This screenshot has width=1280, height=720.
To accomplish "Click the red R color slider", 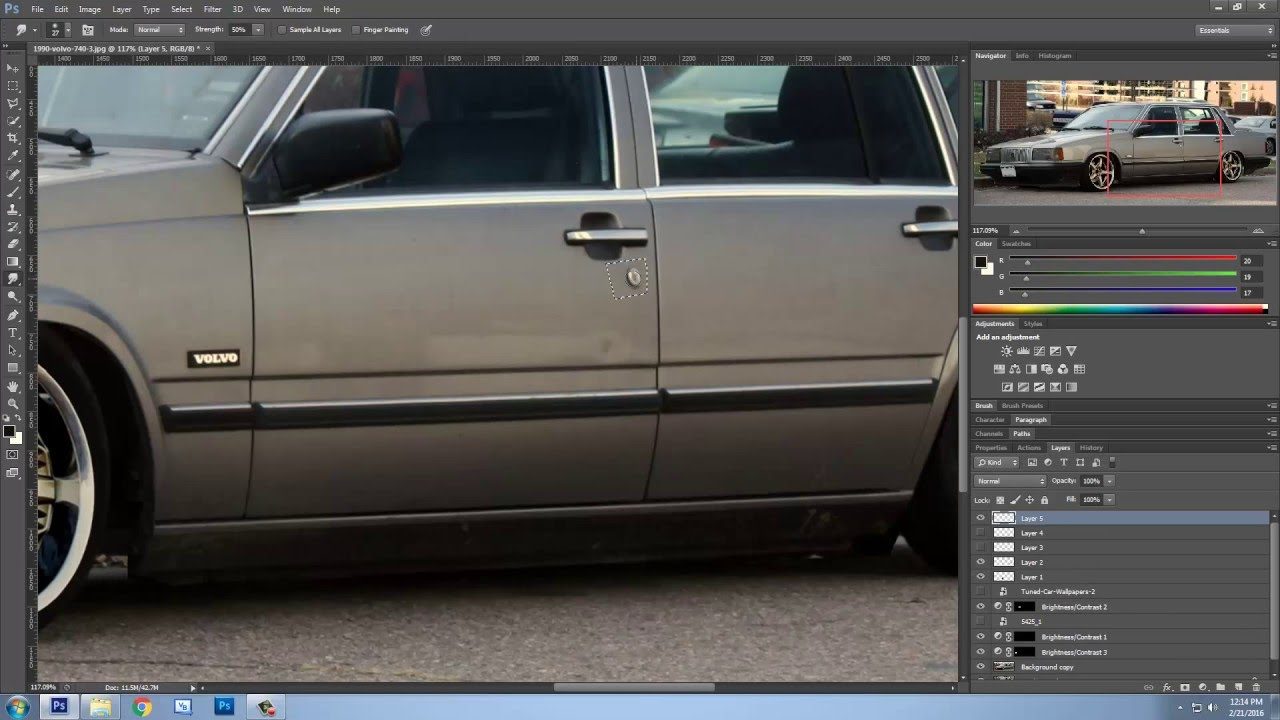I will click(x=1122, y=260).
